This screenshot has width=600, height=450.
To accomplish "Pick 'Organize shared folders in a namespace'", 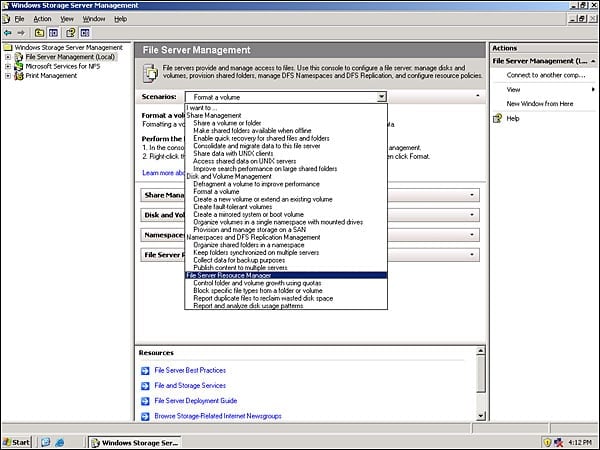I will (x=249, y=245).
